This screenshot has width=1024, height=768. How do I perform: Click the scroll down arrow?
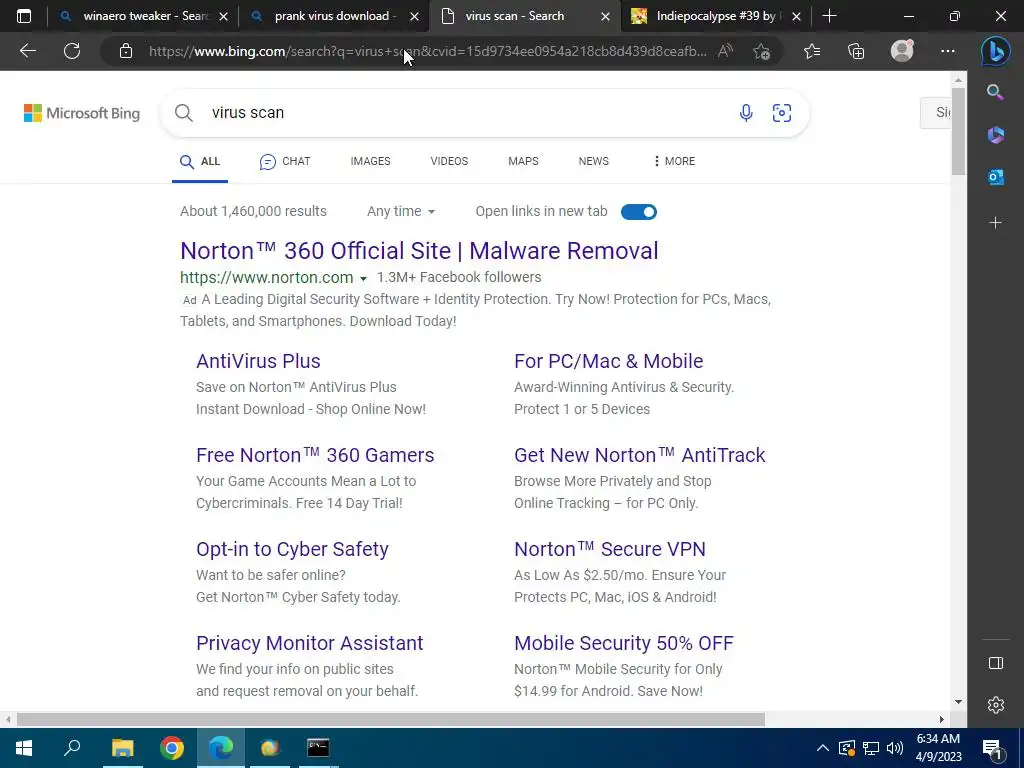[x=958, y=702]
